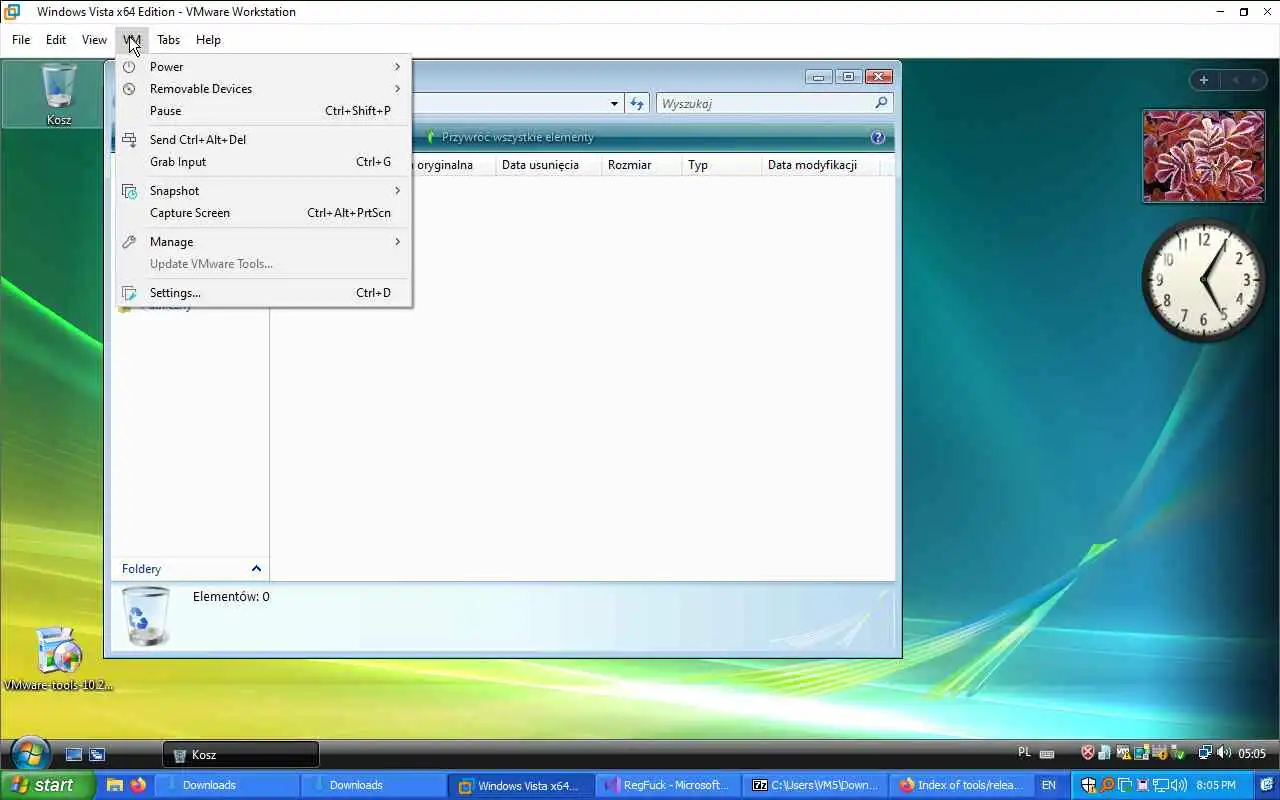This screenshot has height=800, width=1280.
Task: Select Grab Input menu entry
Action: coord(263,162)
